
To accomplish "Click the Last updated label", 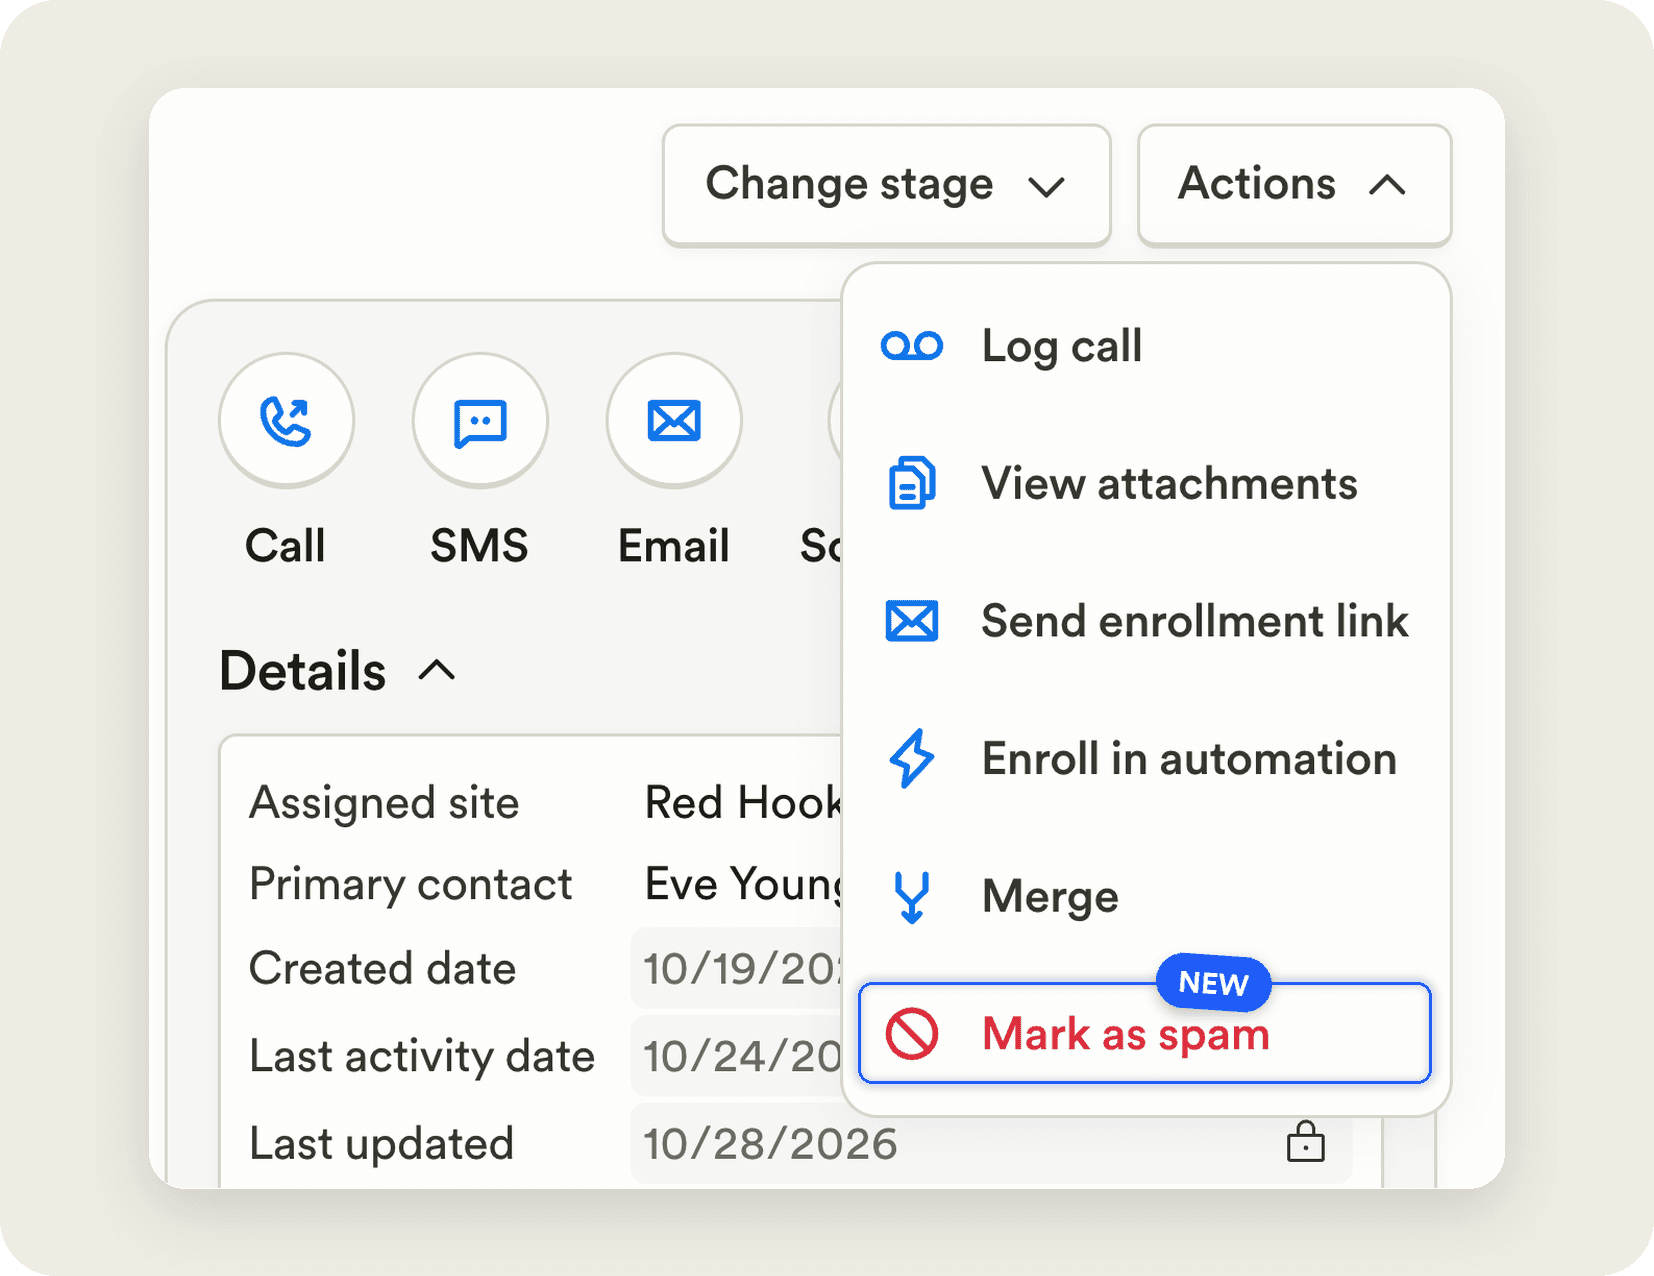I will pyautogui.click(x=381, y=1143).
